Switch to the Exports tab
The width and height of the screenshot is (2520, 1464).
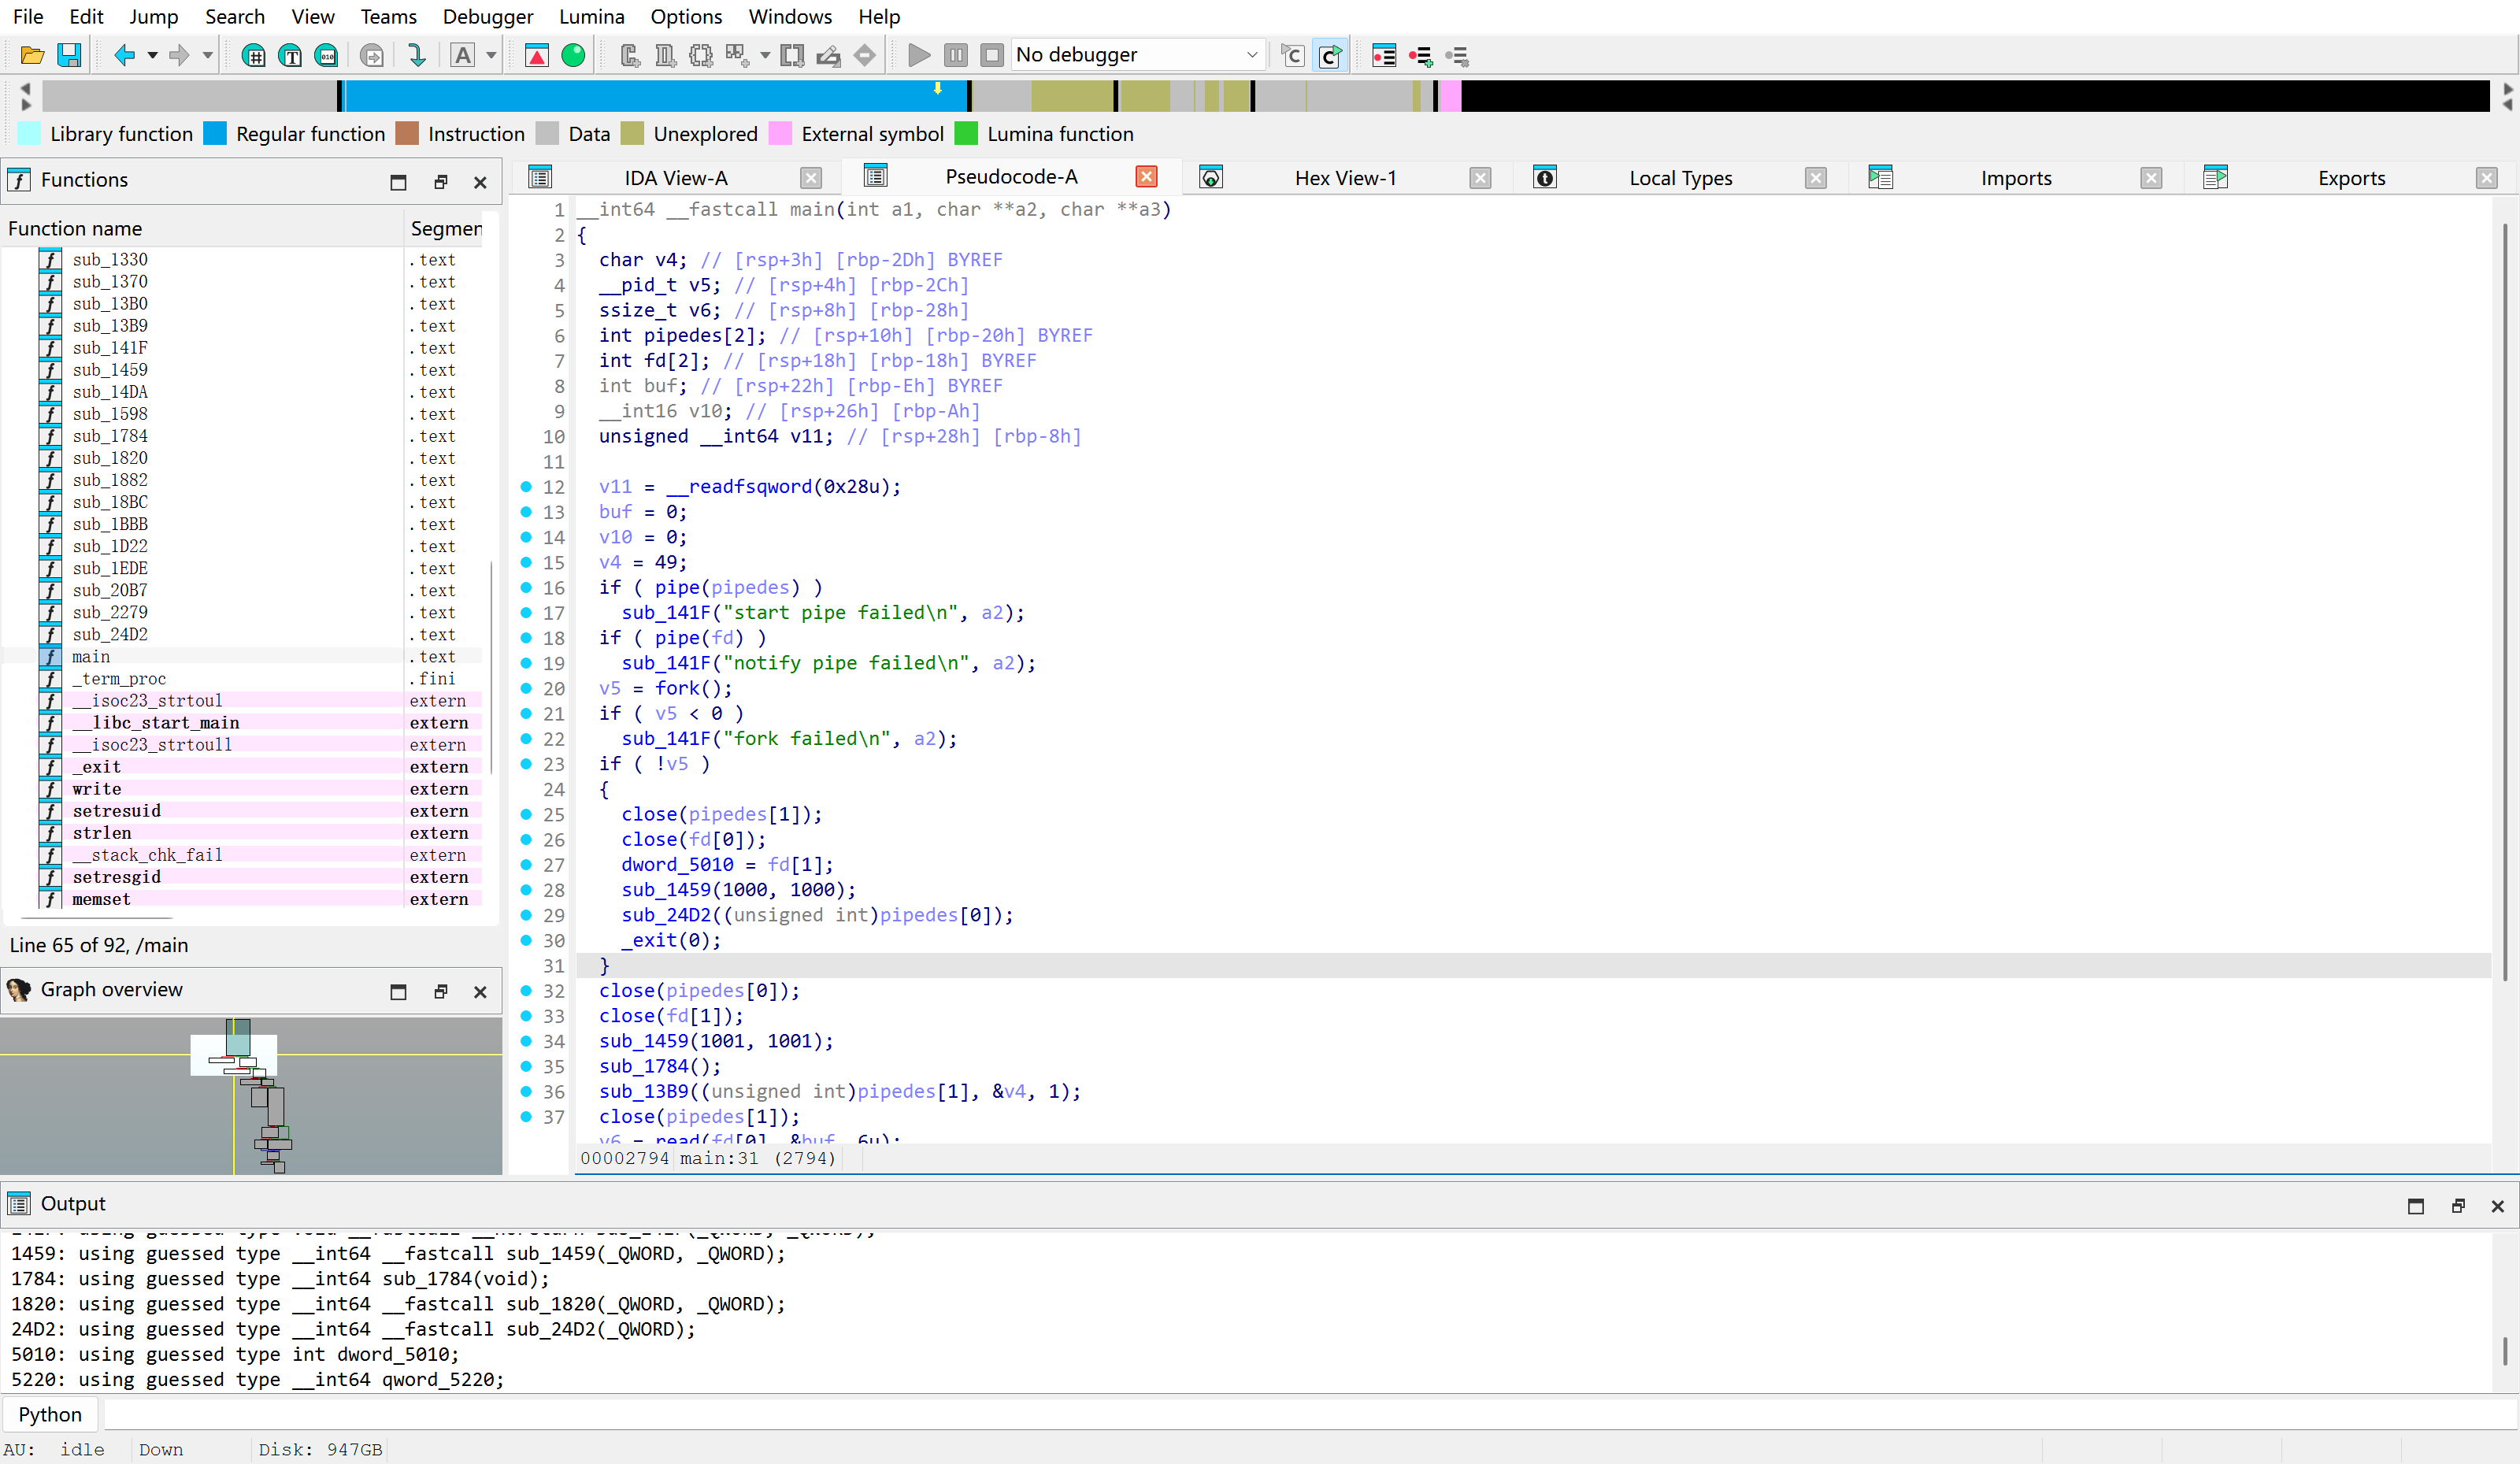click(x=2351, y=178)
